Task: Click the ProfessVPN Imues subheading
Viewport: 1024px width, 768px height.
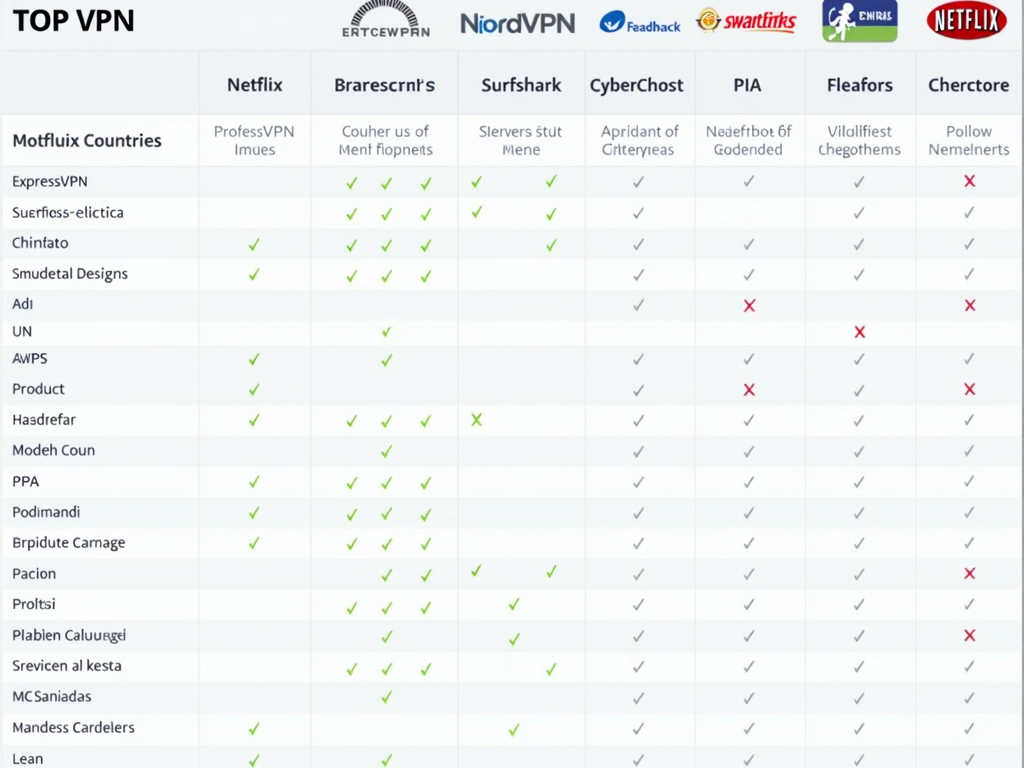Action: click(254, 140)
